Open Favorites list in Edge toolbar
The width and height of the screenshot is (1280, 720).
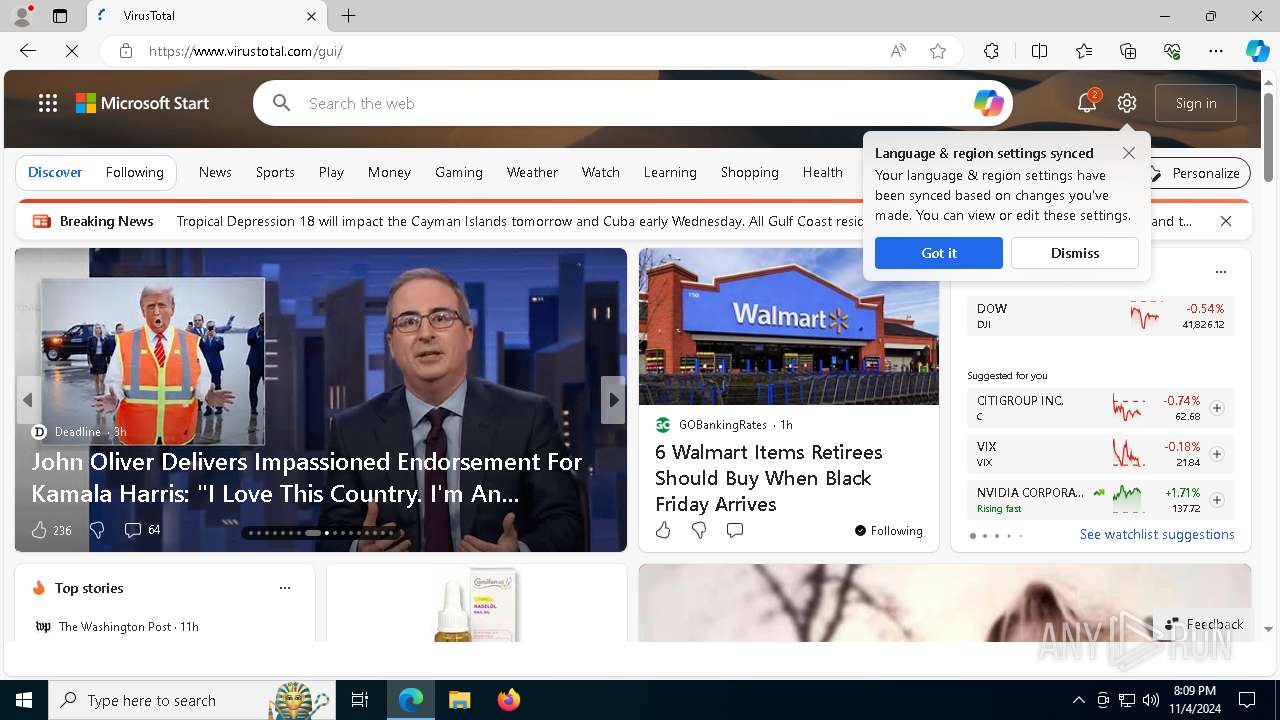coord(1084,51)
